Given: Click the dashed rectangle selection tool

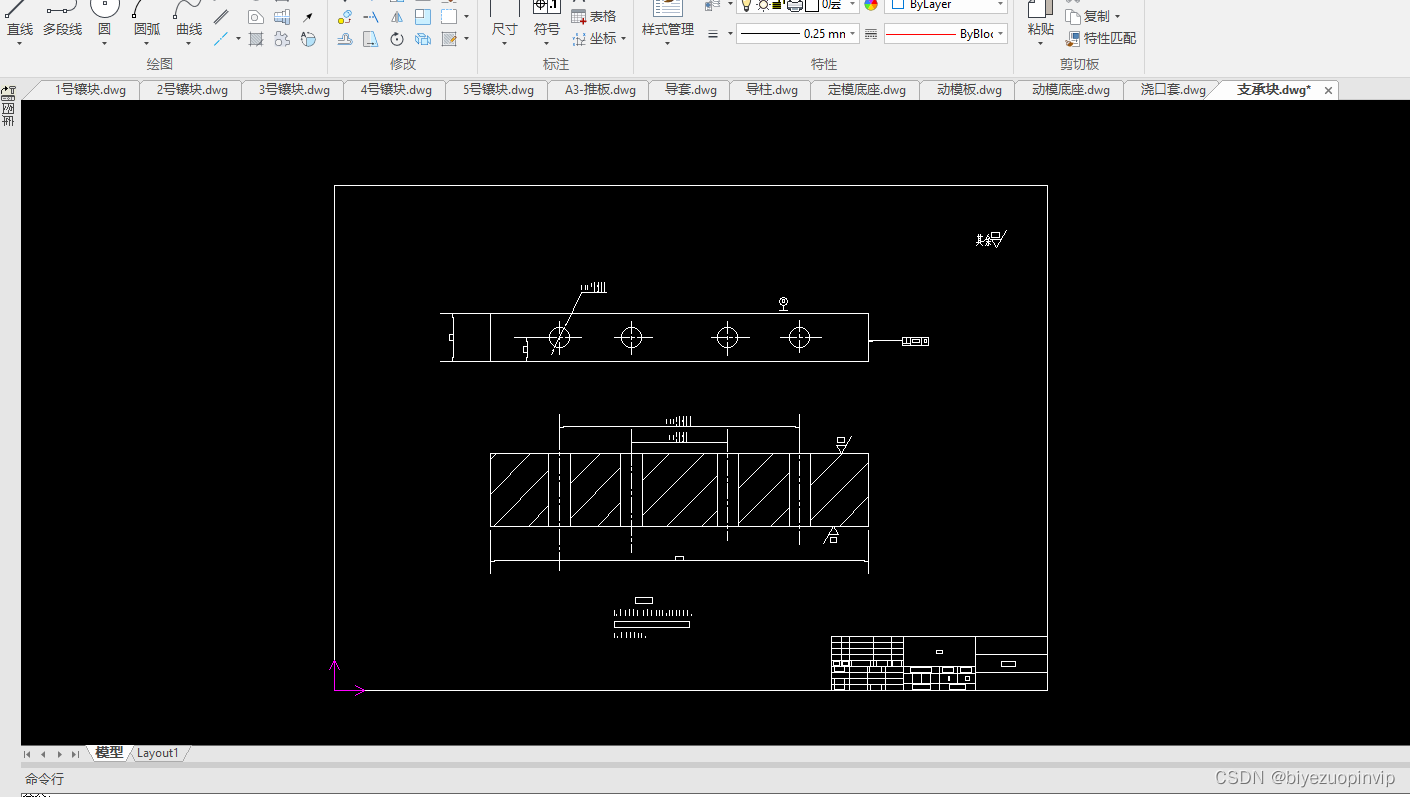Looking at the screenshot, I should click(449, 16).
